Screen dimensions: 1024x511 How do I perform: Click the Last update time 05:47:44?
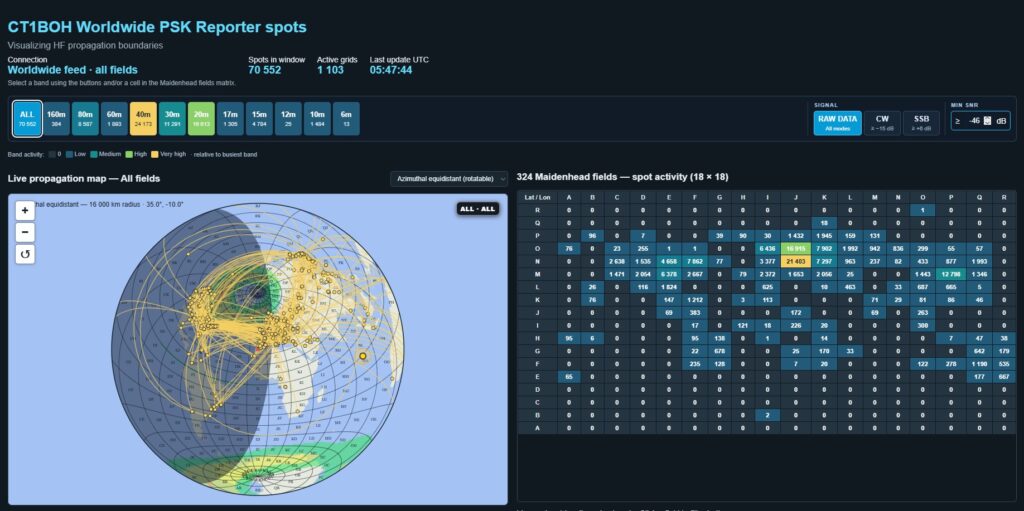pyautogui.click(x=391, y=70)
